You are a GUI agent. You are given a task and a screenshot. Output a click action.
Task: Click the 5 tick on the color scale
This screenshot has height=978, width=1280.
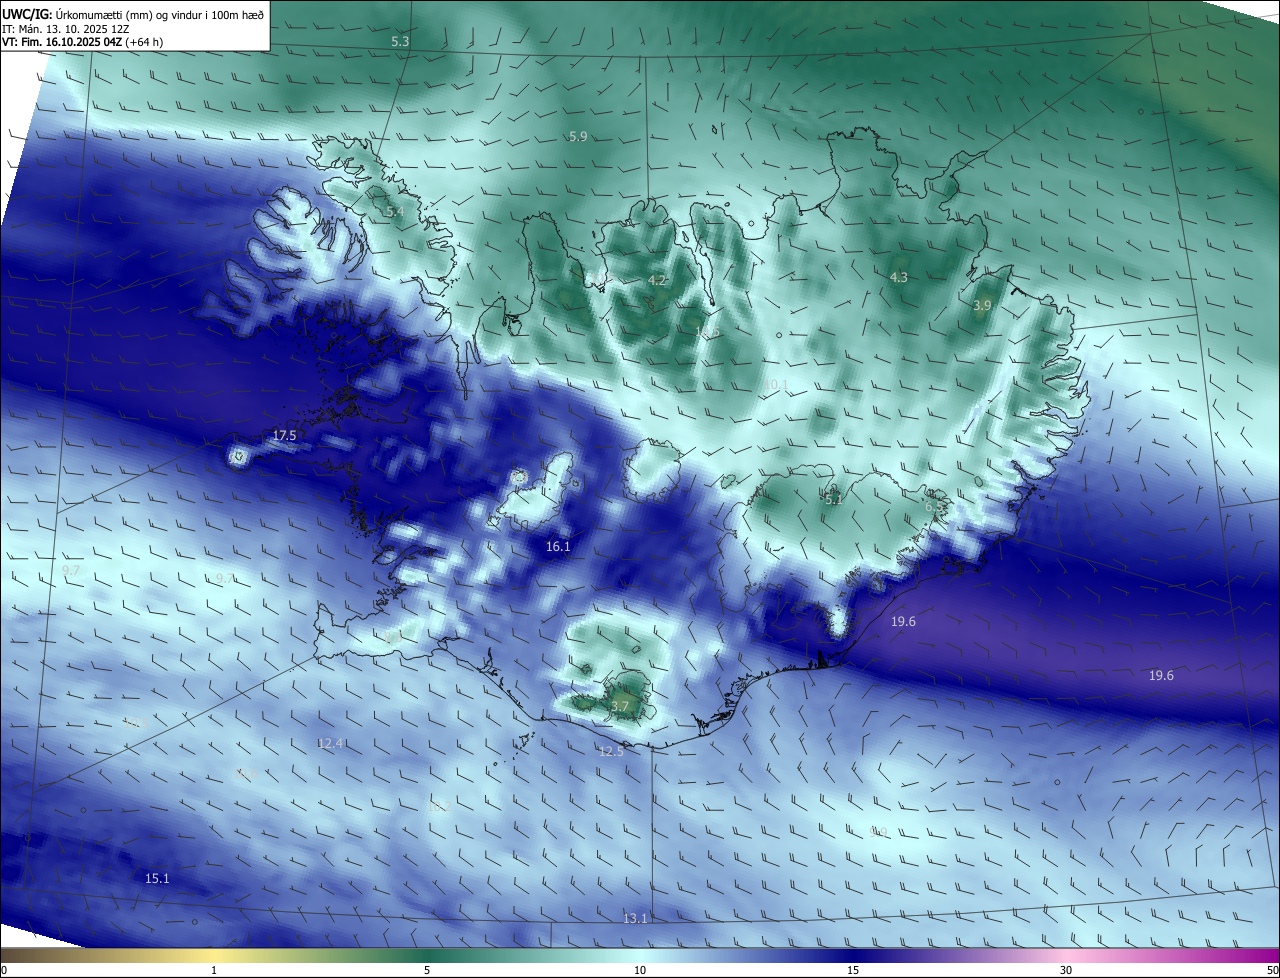427,970
